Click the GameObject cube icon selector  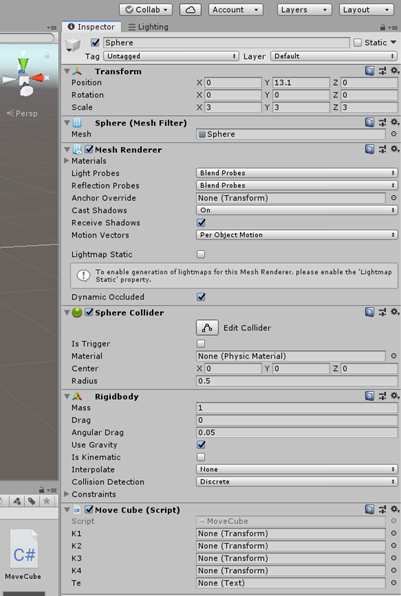(73, 45)
